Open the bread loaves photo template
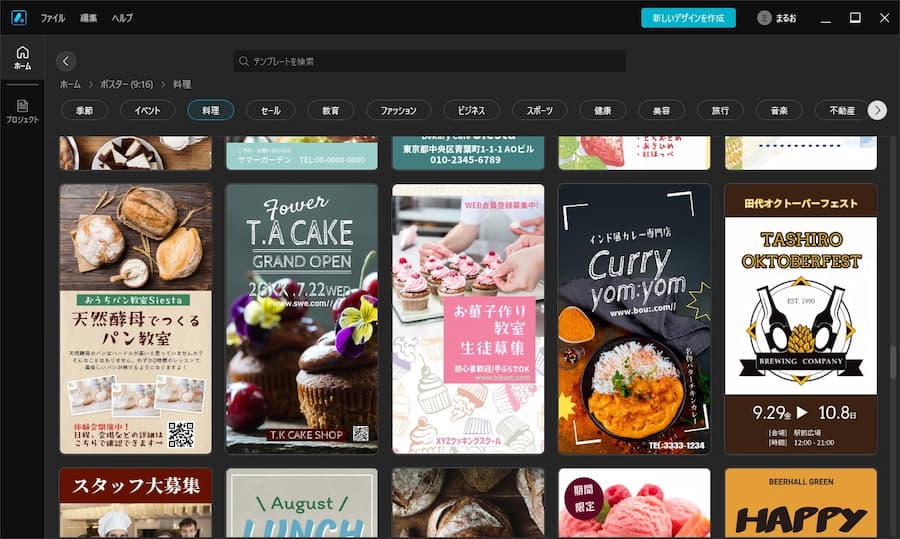900x539 pixels. tap(468, 503)
